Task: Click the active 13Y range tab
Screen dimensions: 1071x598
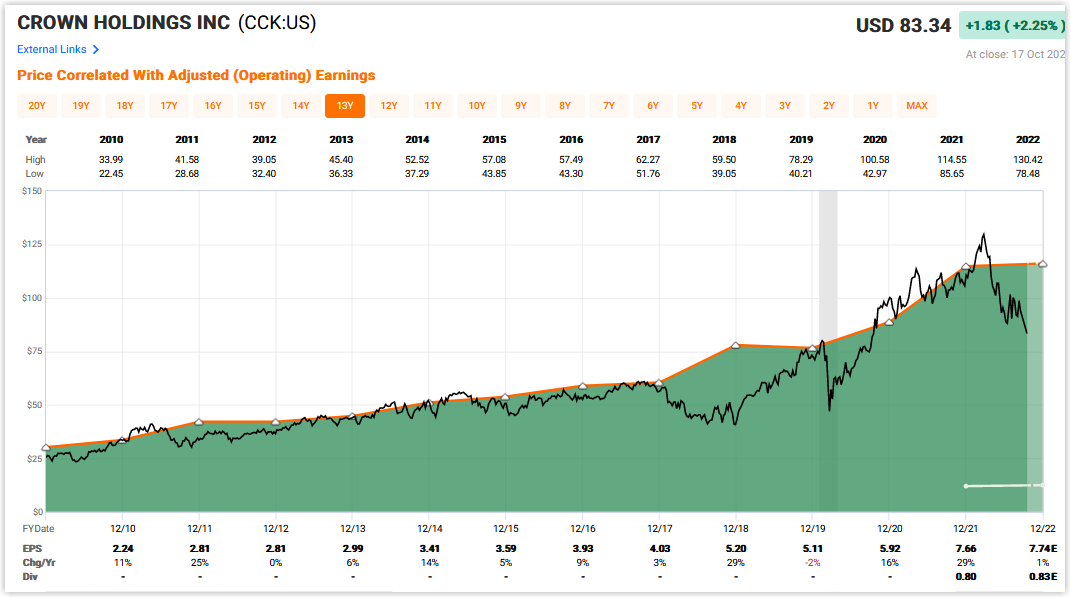Action: tap(345, 106)
